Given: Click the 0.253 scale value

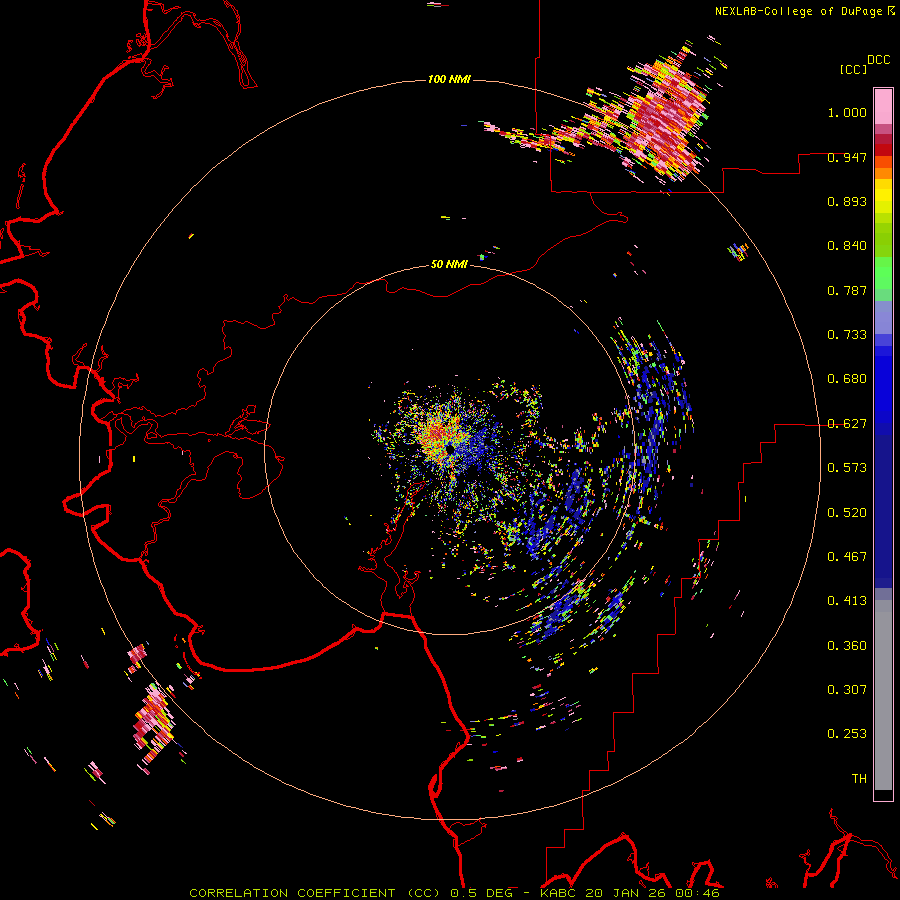Looking at the screenshot, I should click(x=847, y=734).
